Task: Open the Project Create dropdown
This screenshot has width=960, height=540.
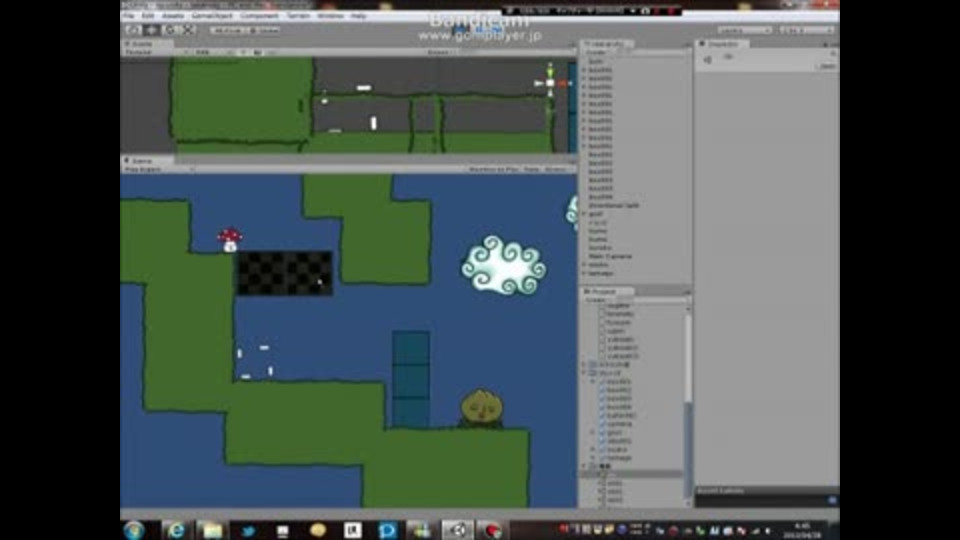Action: [597, 300]
